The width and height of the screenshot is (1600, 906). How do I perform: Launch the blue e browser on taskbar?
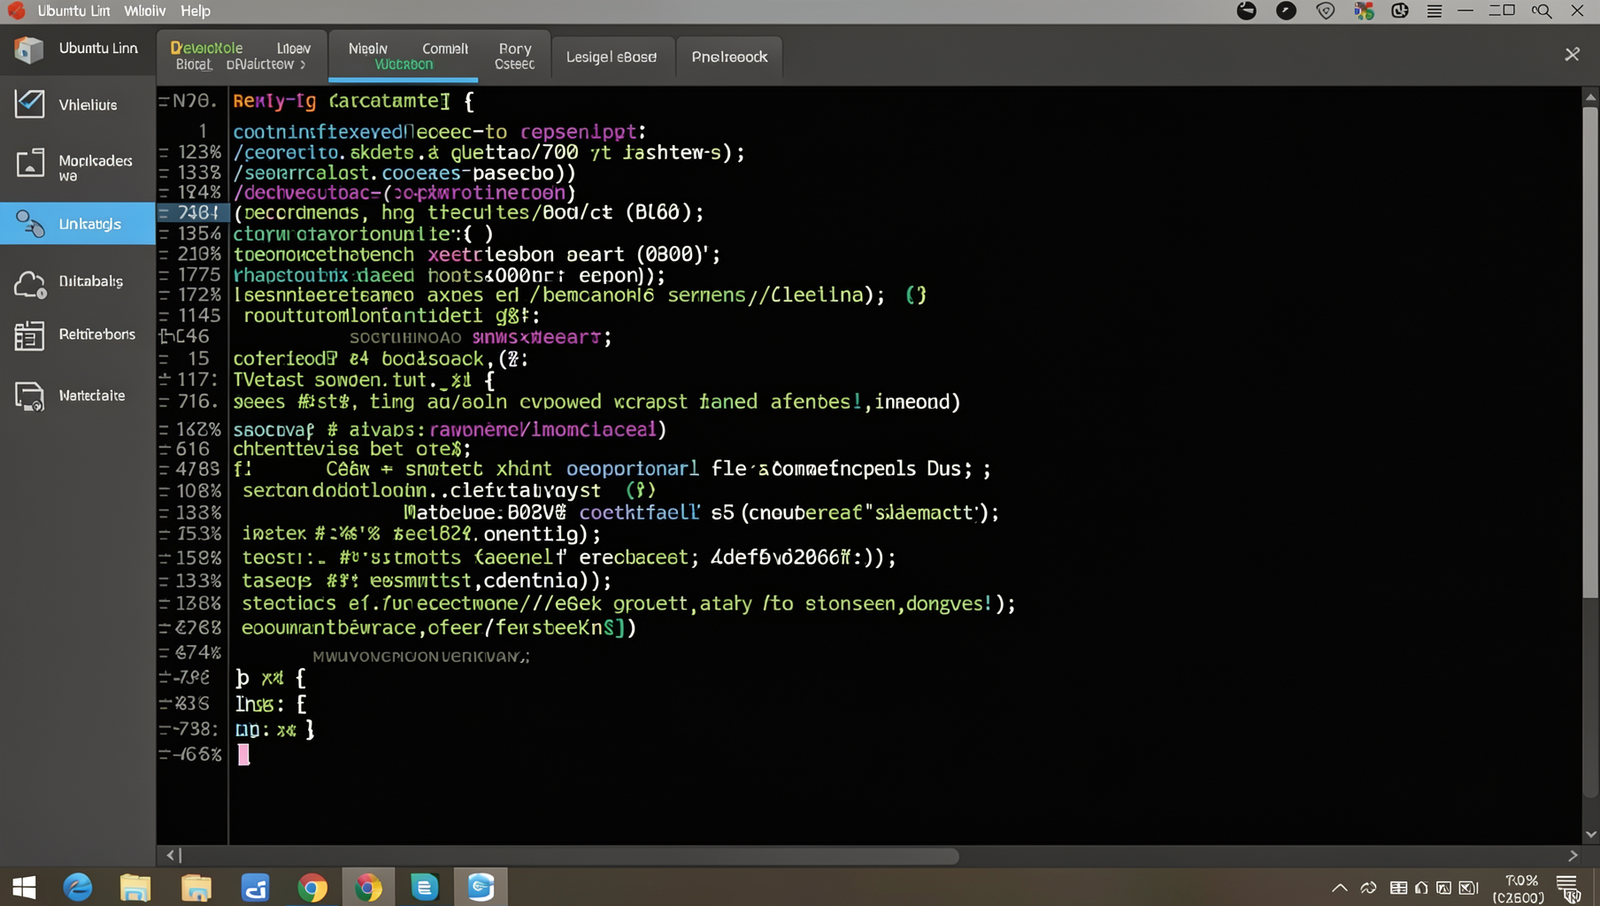(78, 887)
